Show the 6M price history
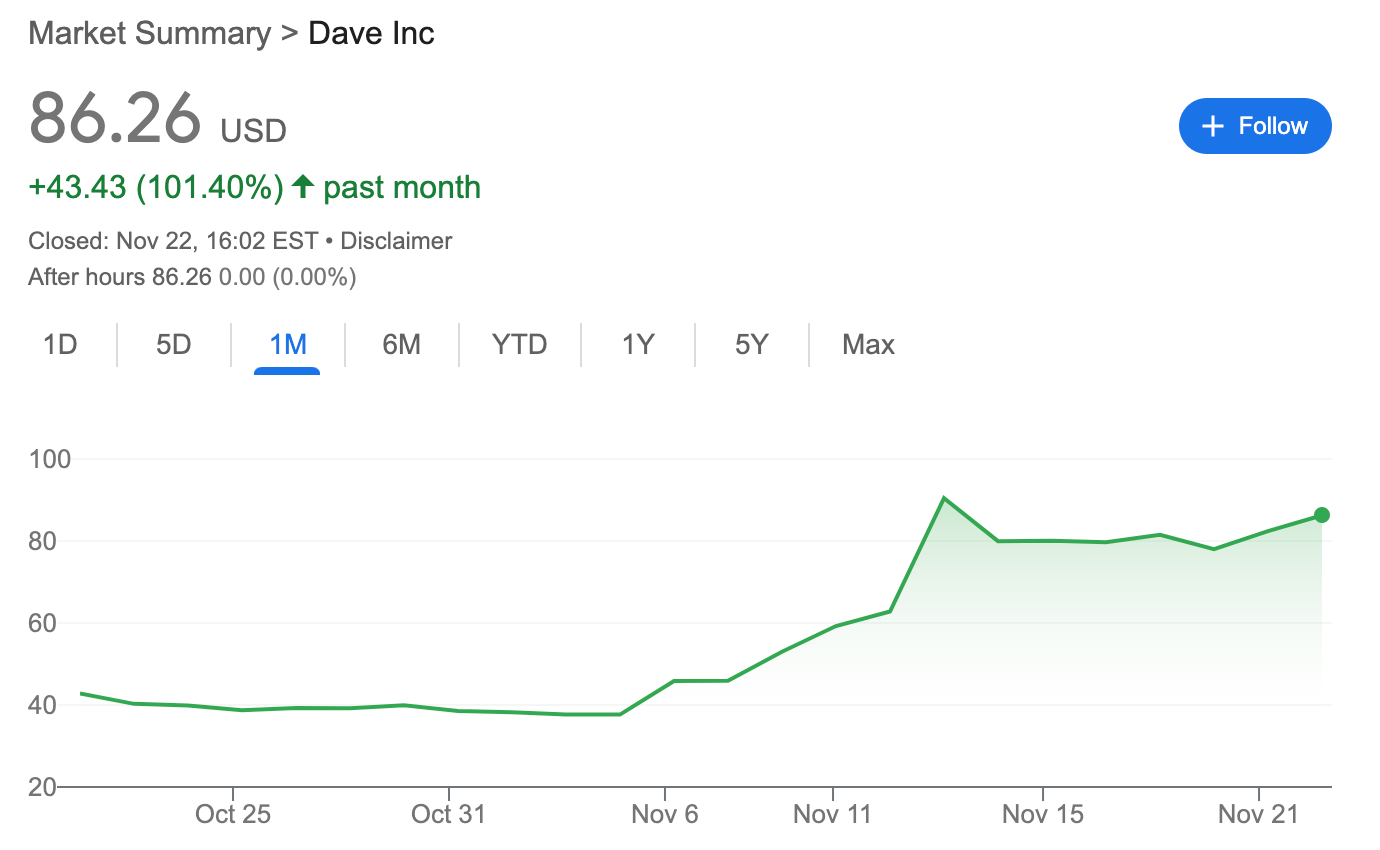 coord(401,345)
